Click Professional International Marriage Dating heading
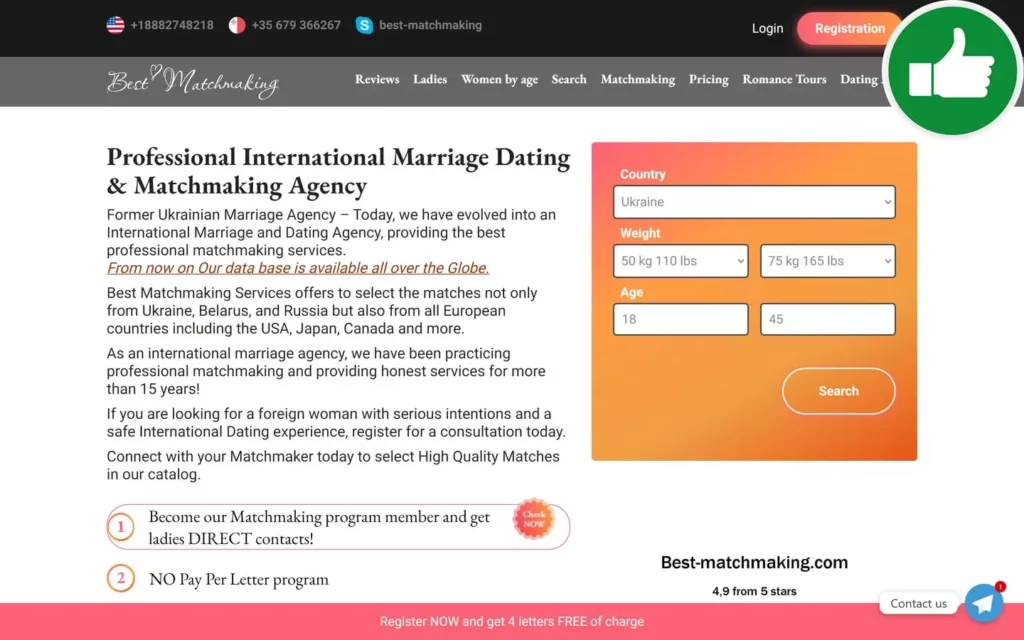Screen dimensions: 1024x640 [x=338, y=171]
